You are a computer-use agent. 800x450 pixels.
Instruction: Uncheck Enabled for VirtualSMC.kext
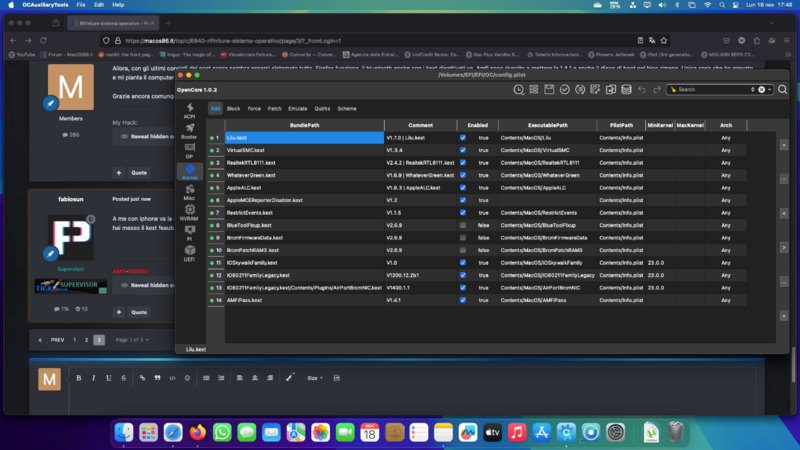[x=463, y=150]
